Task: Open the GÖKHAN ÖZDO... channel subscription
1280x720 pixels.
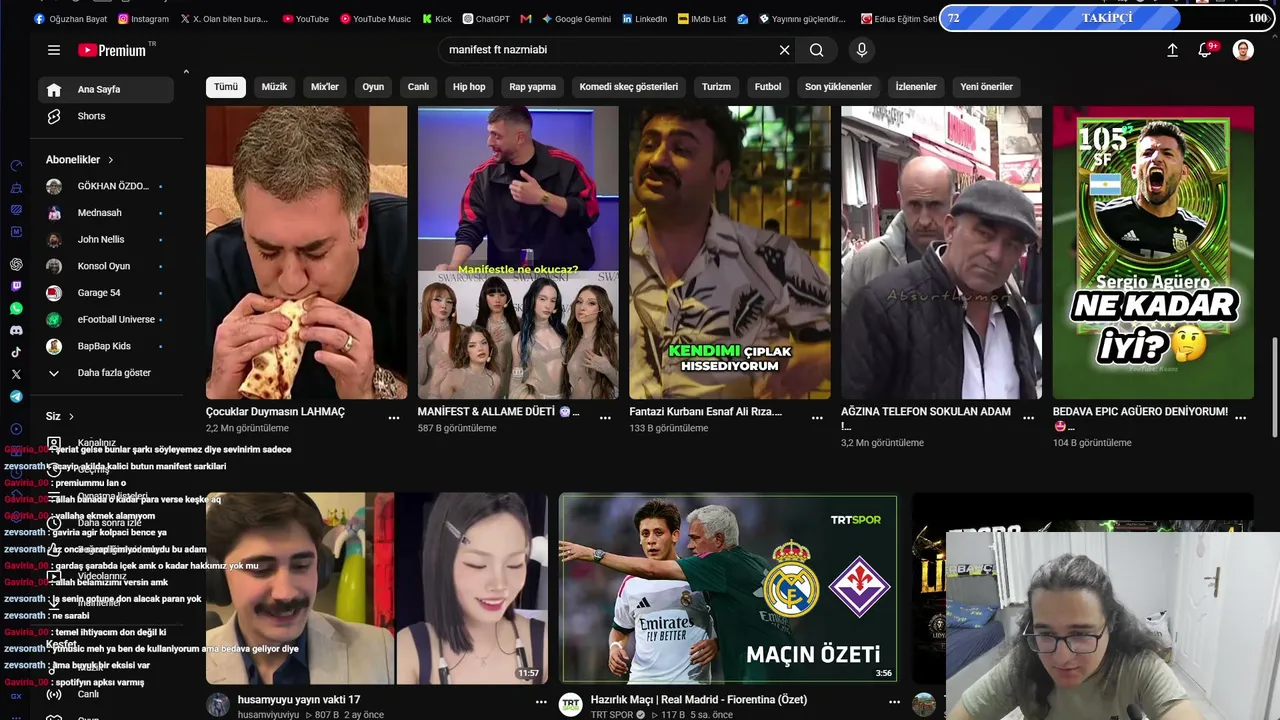Action: (x=106, y=186)
